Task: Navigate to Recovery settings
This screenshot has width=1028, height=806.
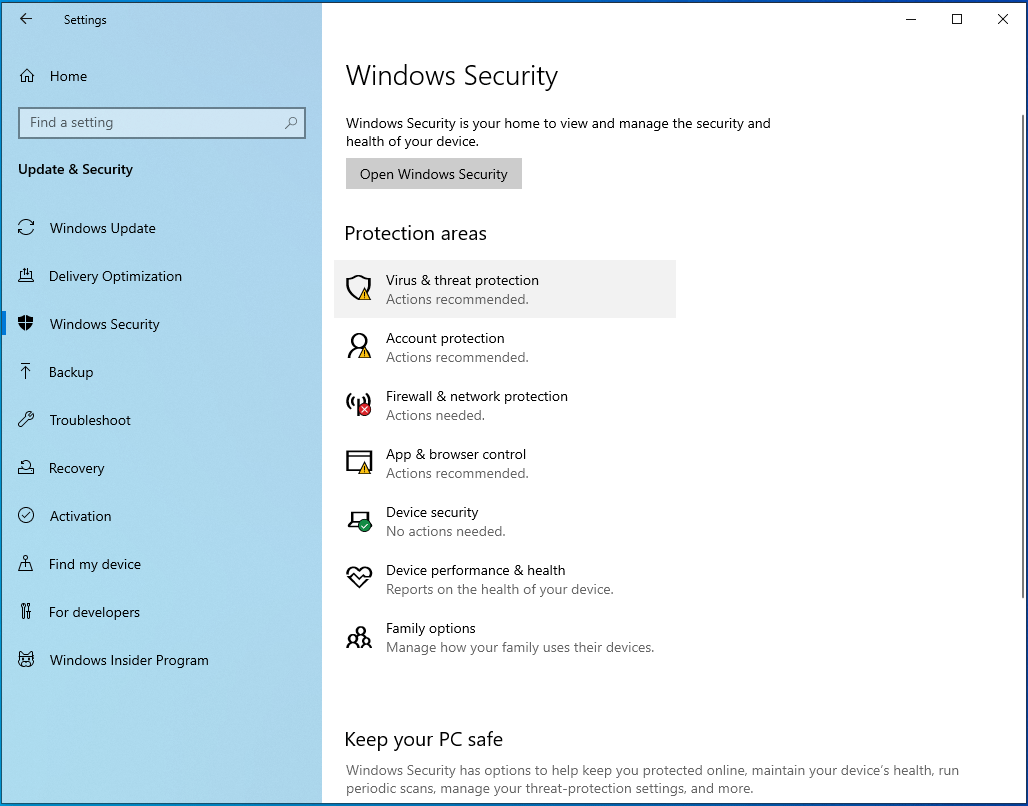Action: (x=76, y=468)
